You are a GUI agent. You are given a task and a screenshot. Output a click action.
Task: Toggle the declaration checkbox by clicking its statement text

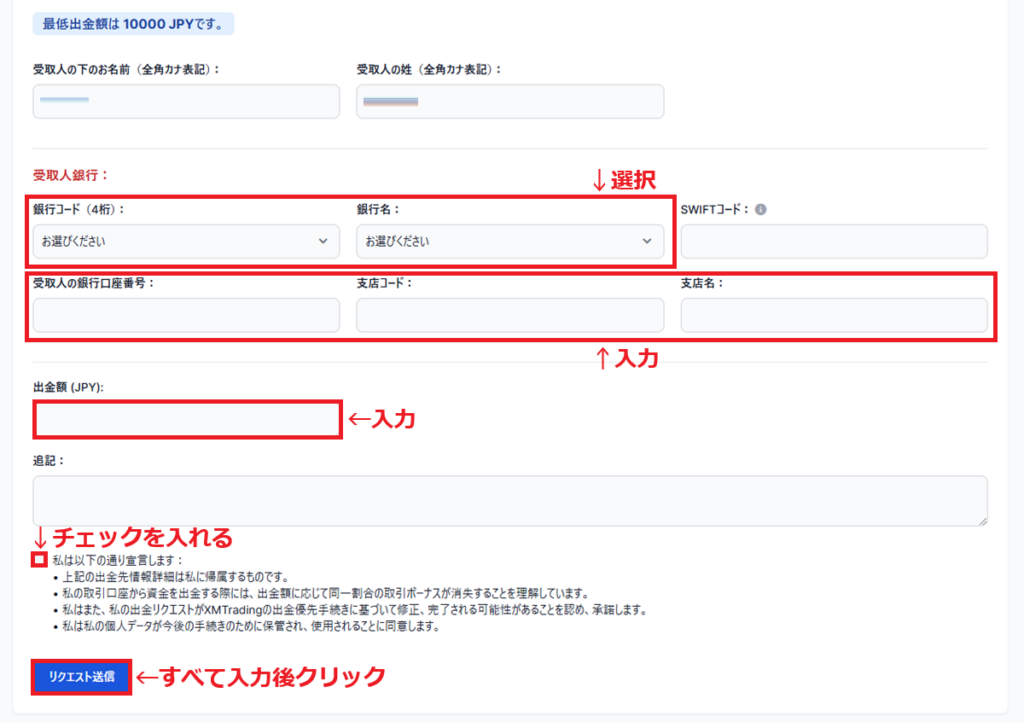[x=120, y=560]
